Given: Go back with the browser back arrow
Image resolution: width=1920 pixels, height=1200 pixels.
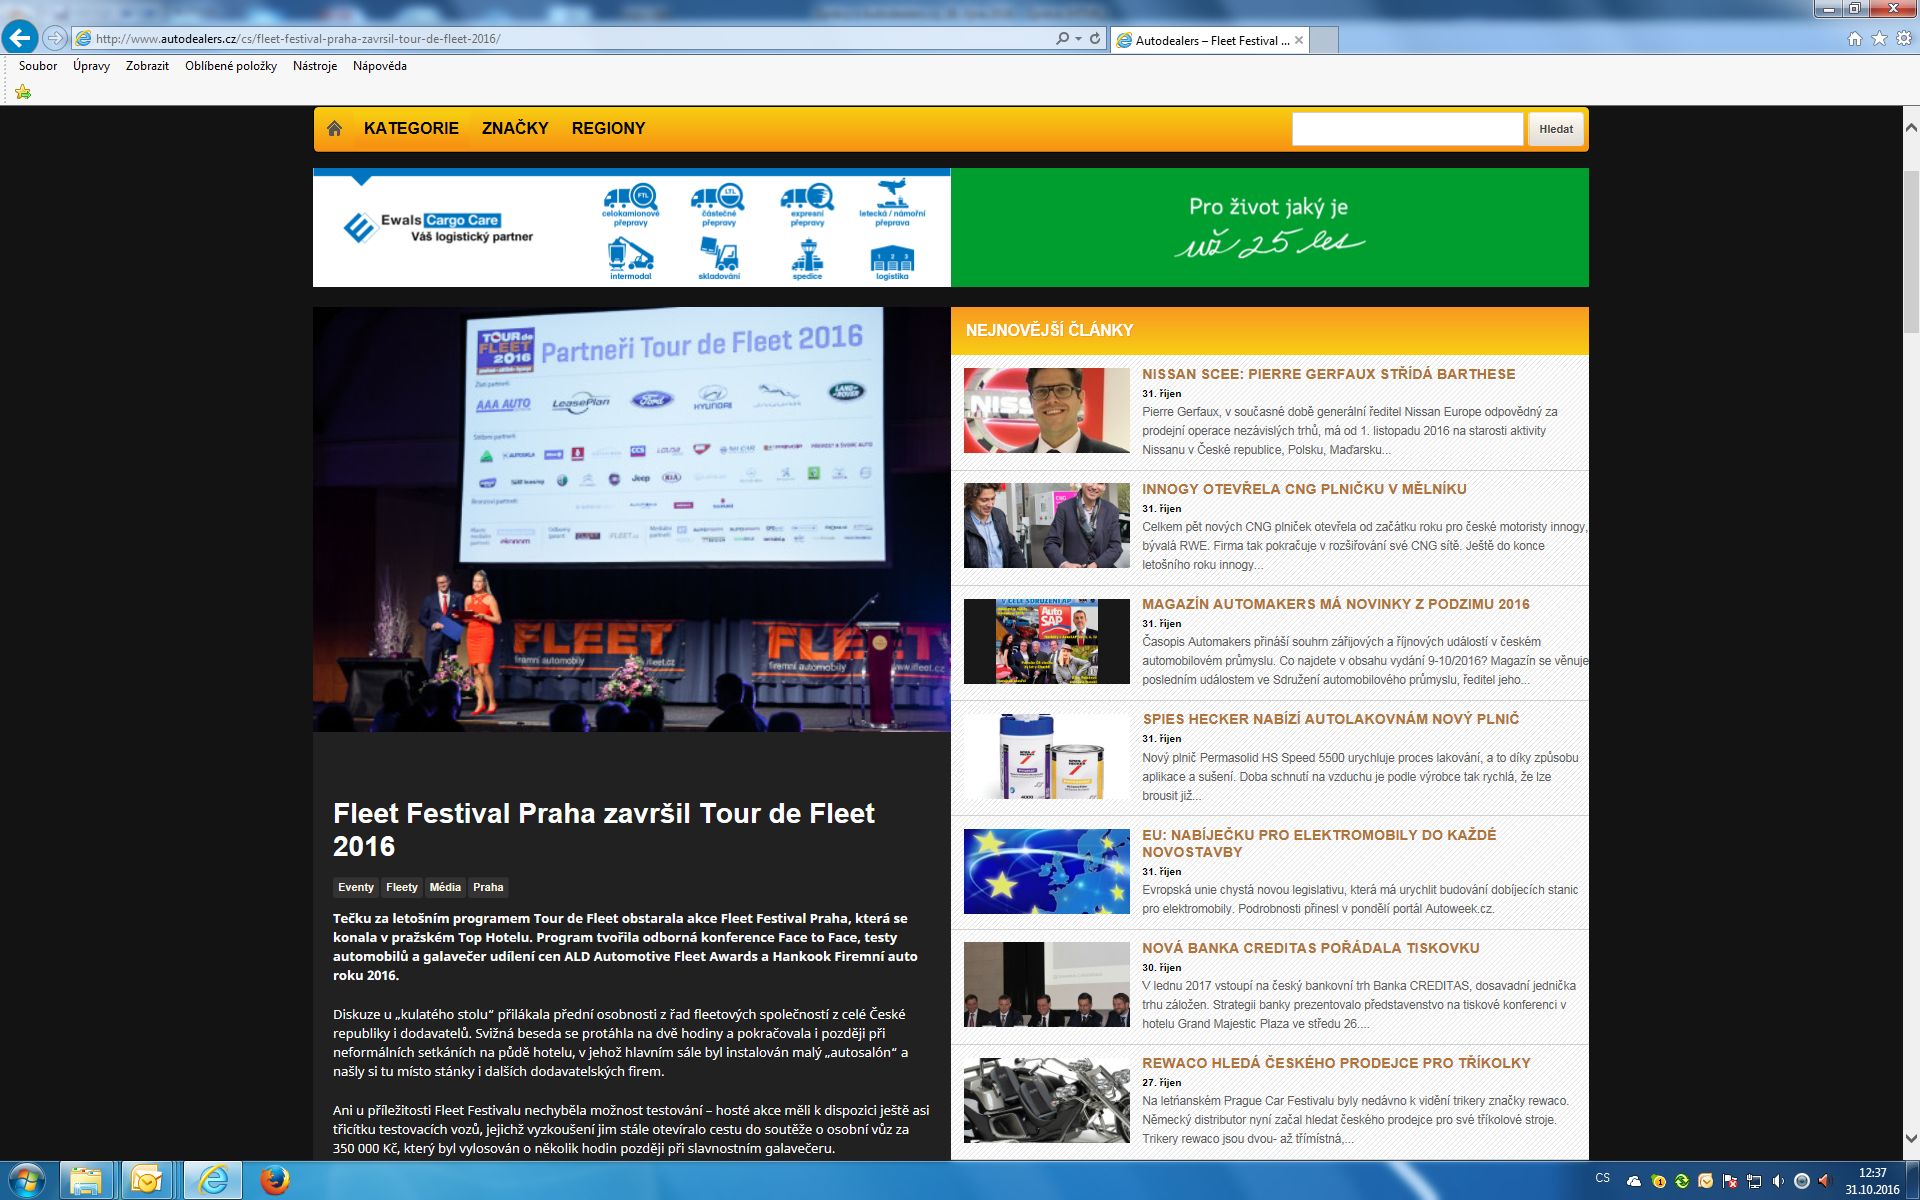Looking at the screenshot, I should point(20,39).
